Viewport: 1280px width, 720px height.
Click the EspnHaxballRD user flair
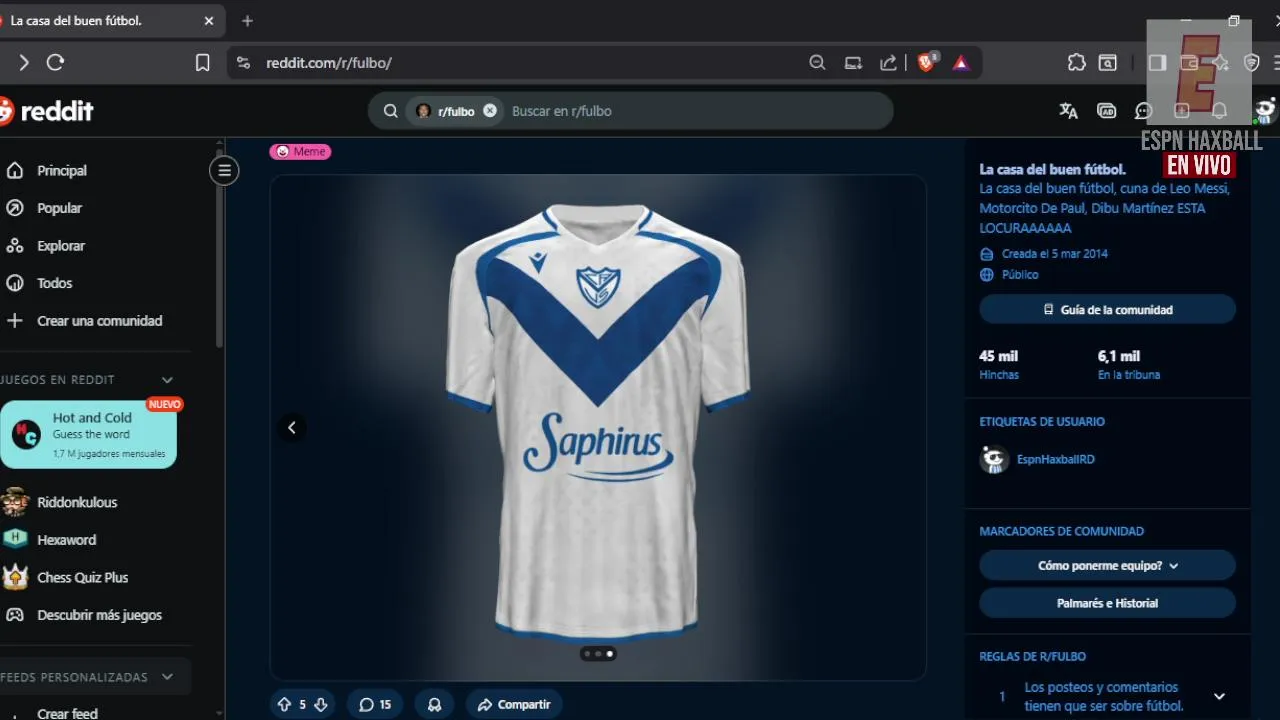[x=1055, y=460]
